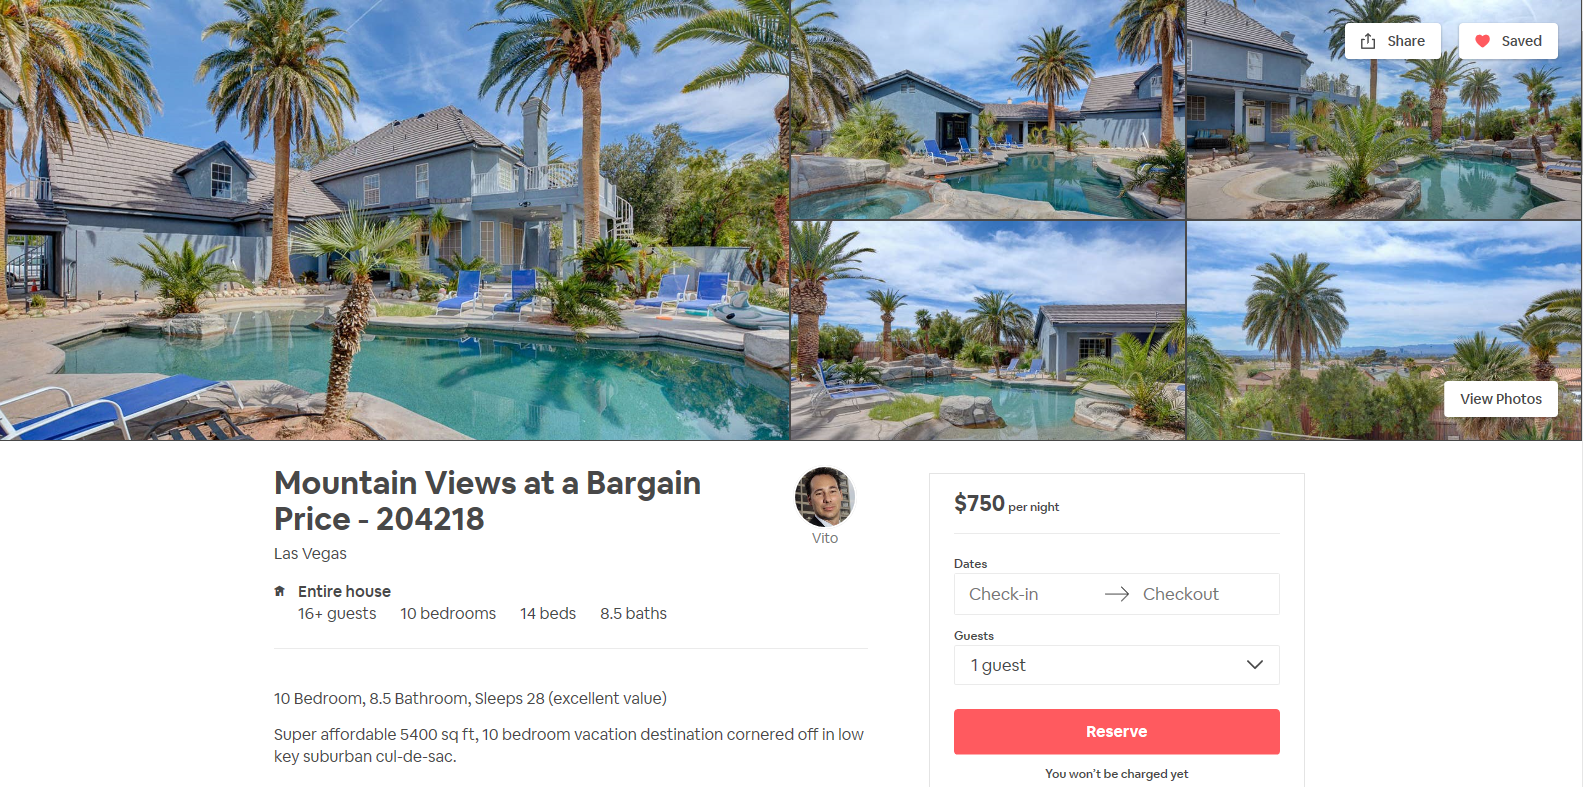
Task: Open bottom-middle rock pool photo
Action: [988, 331]
